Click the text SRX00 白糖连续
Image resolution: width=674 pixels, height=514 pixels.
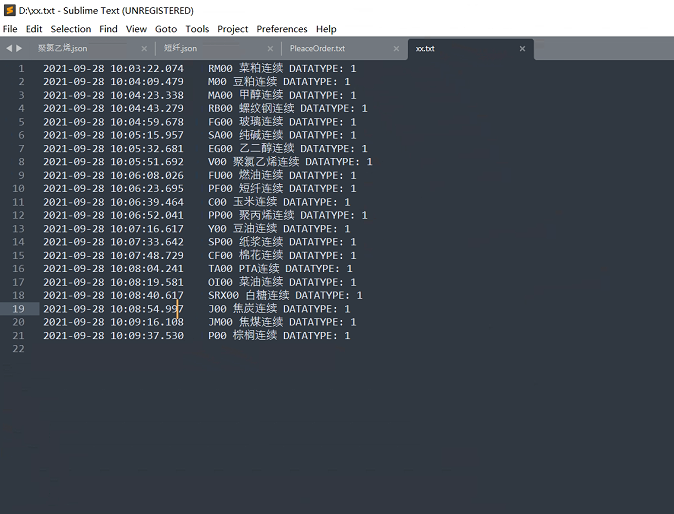[x=248, y=295]
